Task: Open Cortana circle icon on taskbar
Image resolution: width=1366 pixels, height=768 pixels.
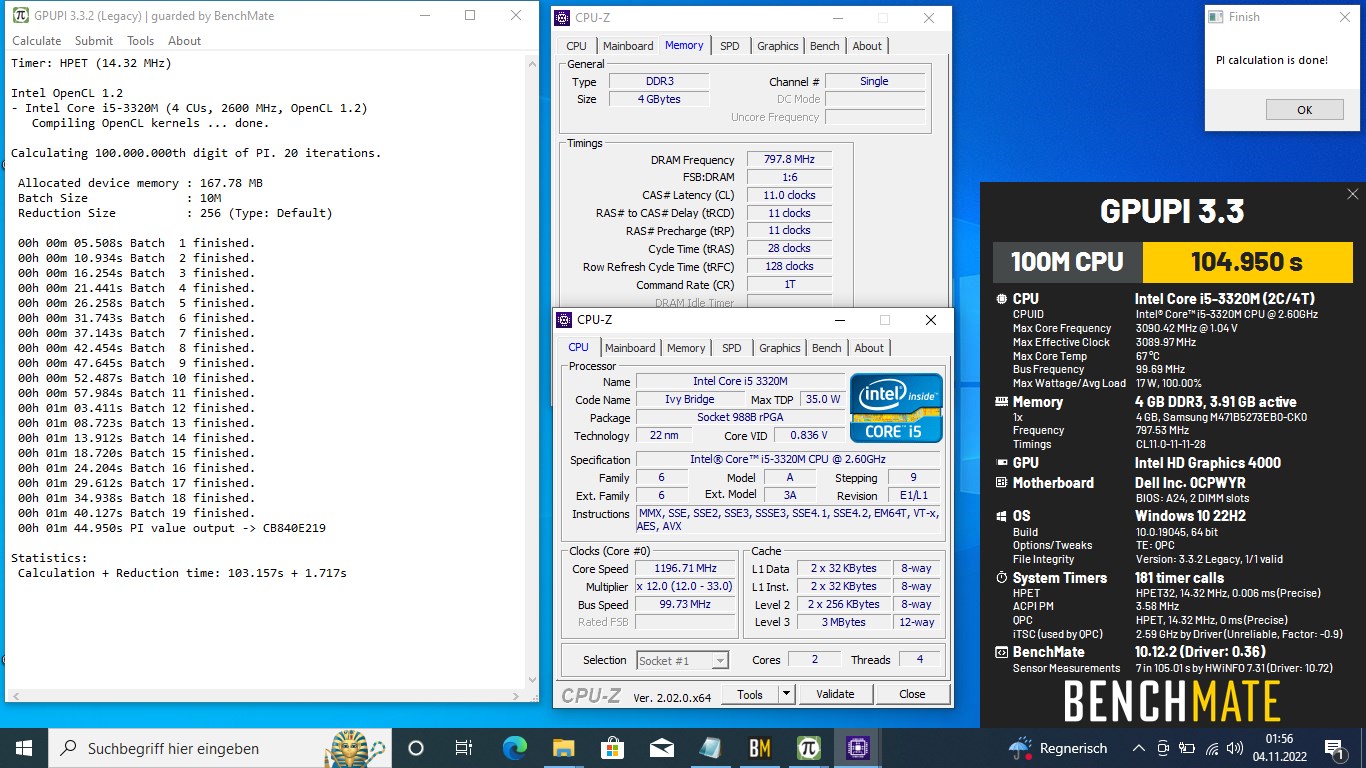Action: pyautogui.click(x=416, y=747)
